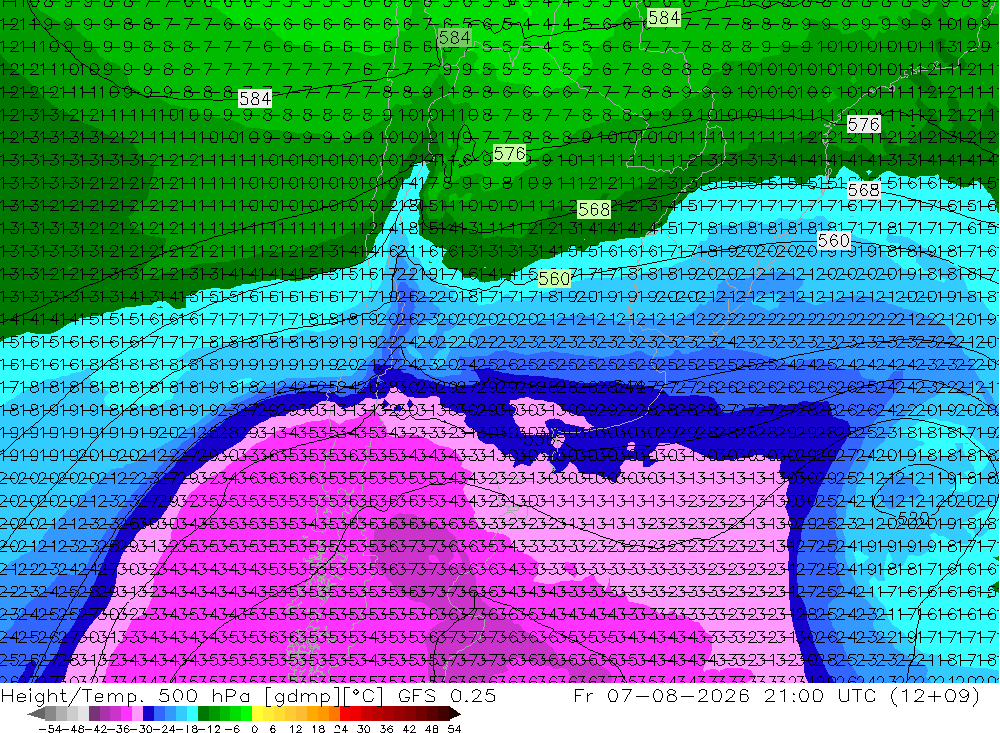Screen dimensions: 1000x733
Task: Click the white 560 contour label
Action: tap(833, 241)
